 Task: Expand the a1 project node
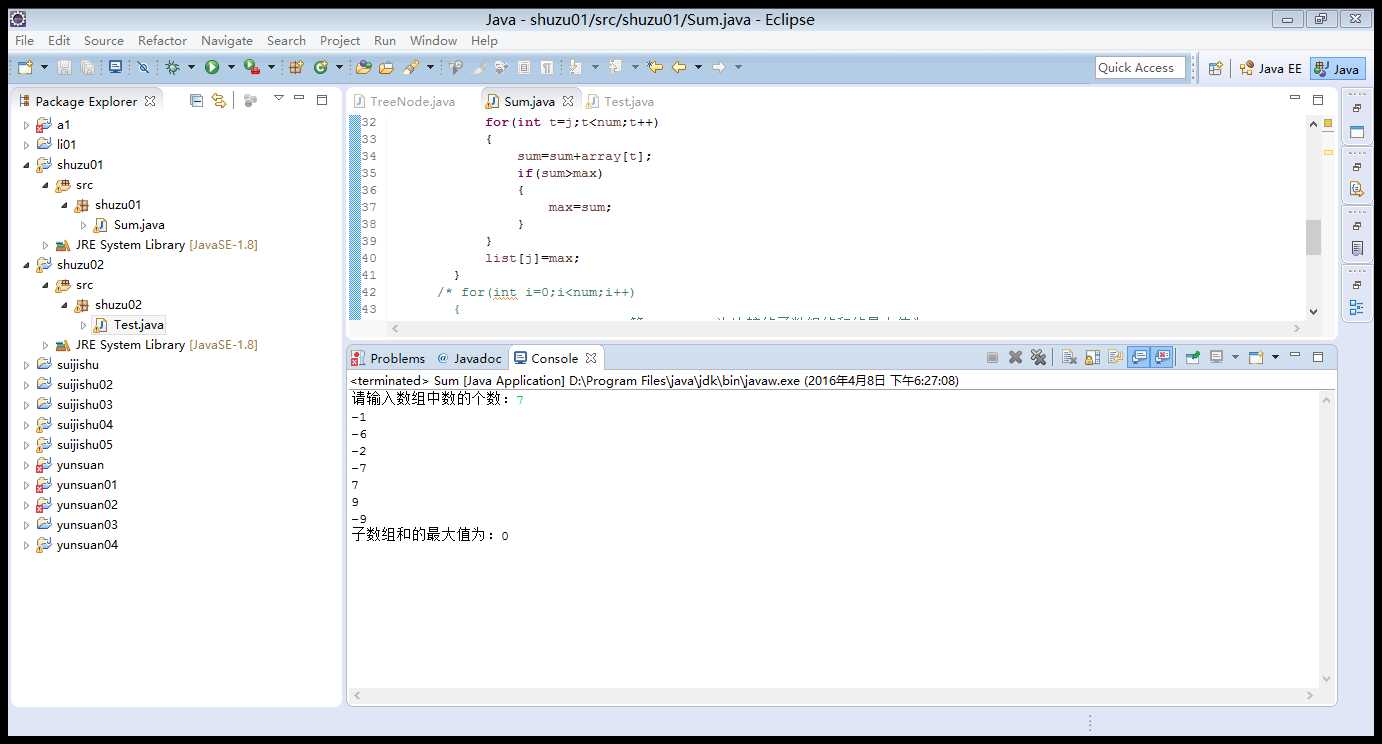(27, 125)
